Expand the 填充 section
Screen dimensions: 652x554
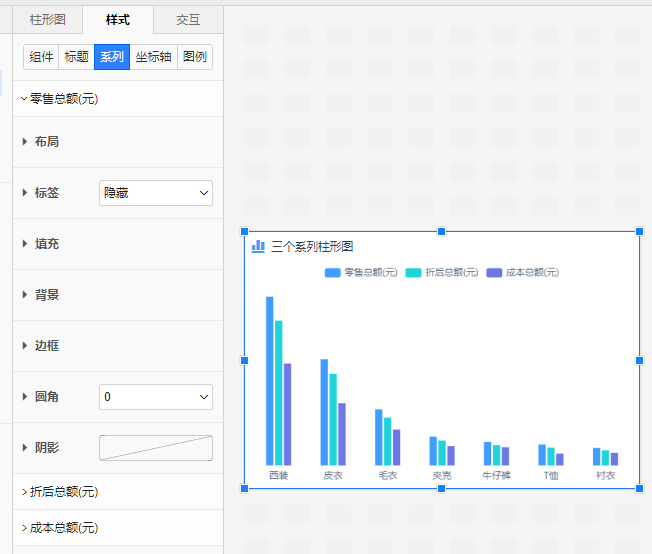(46, 244)
